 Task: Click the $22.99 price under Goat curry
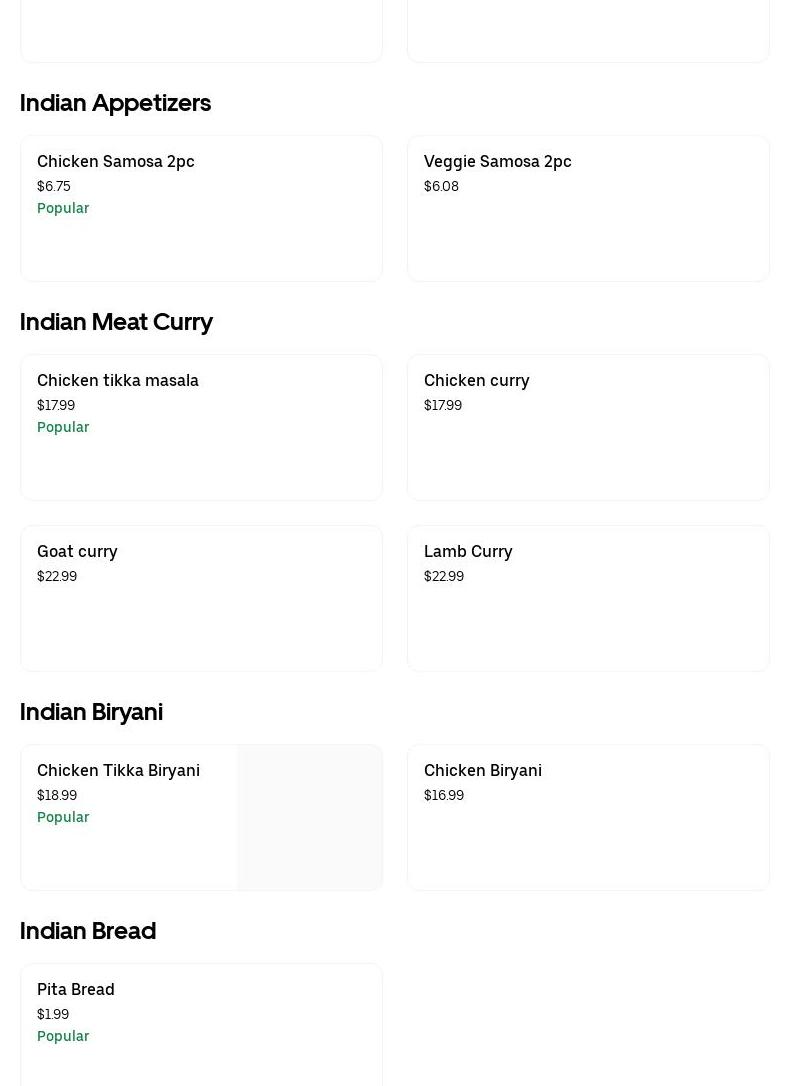pyautogui.click(x=57, y=576)
